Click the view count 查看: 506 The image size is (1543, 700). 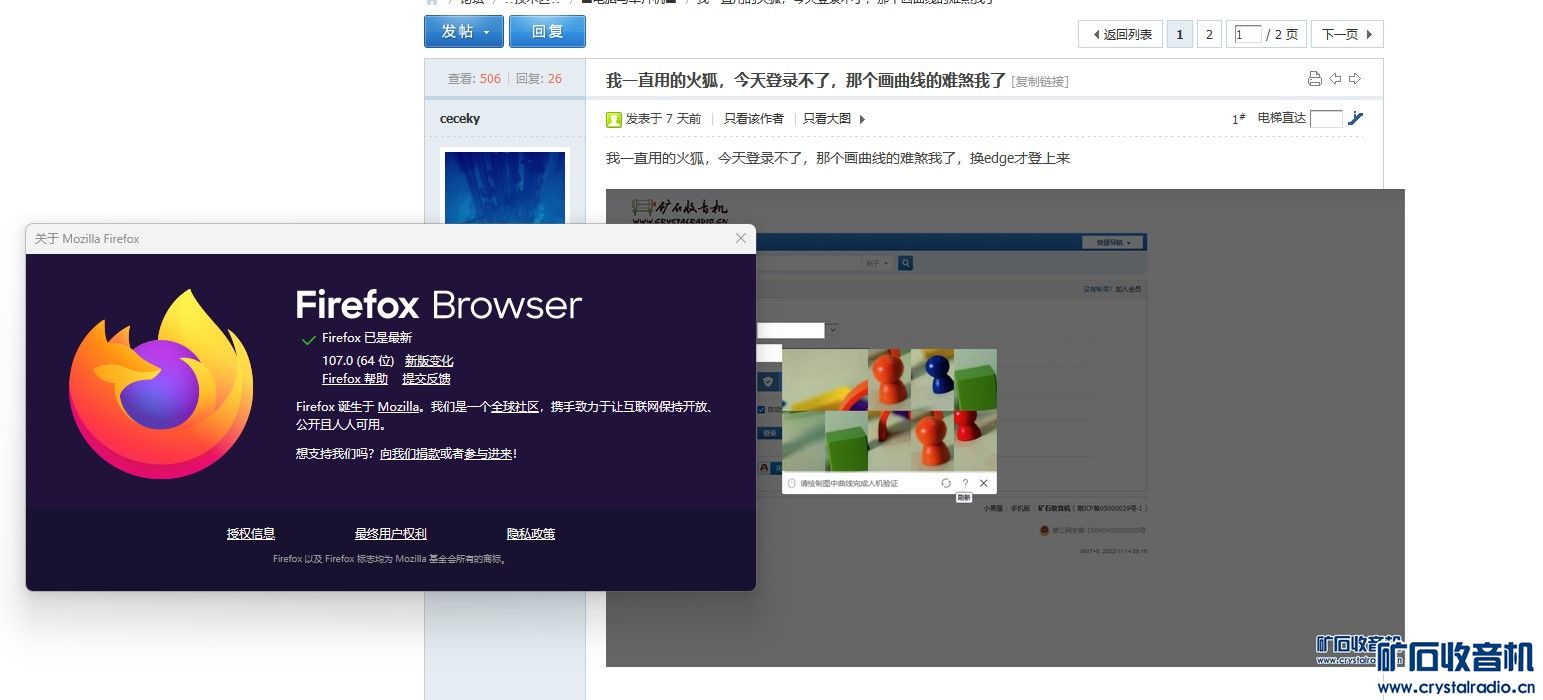[474, 79]
